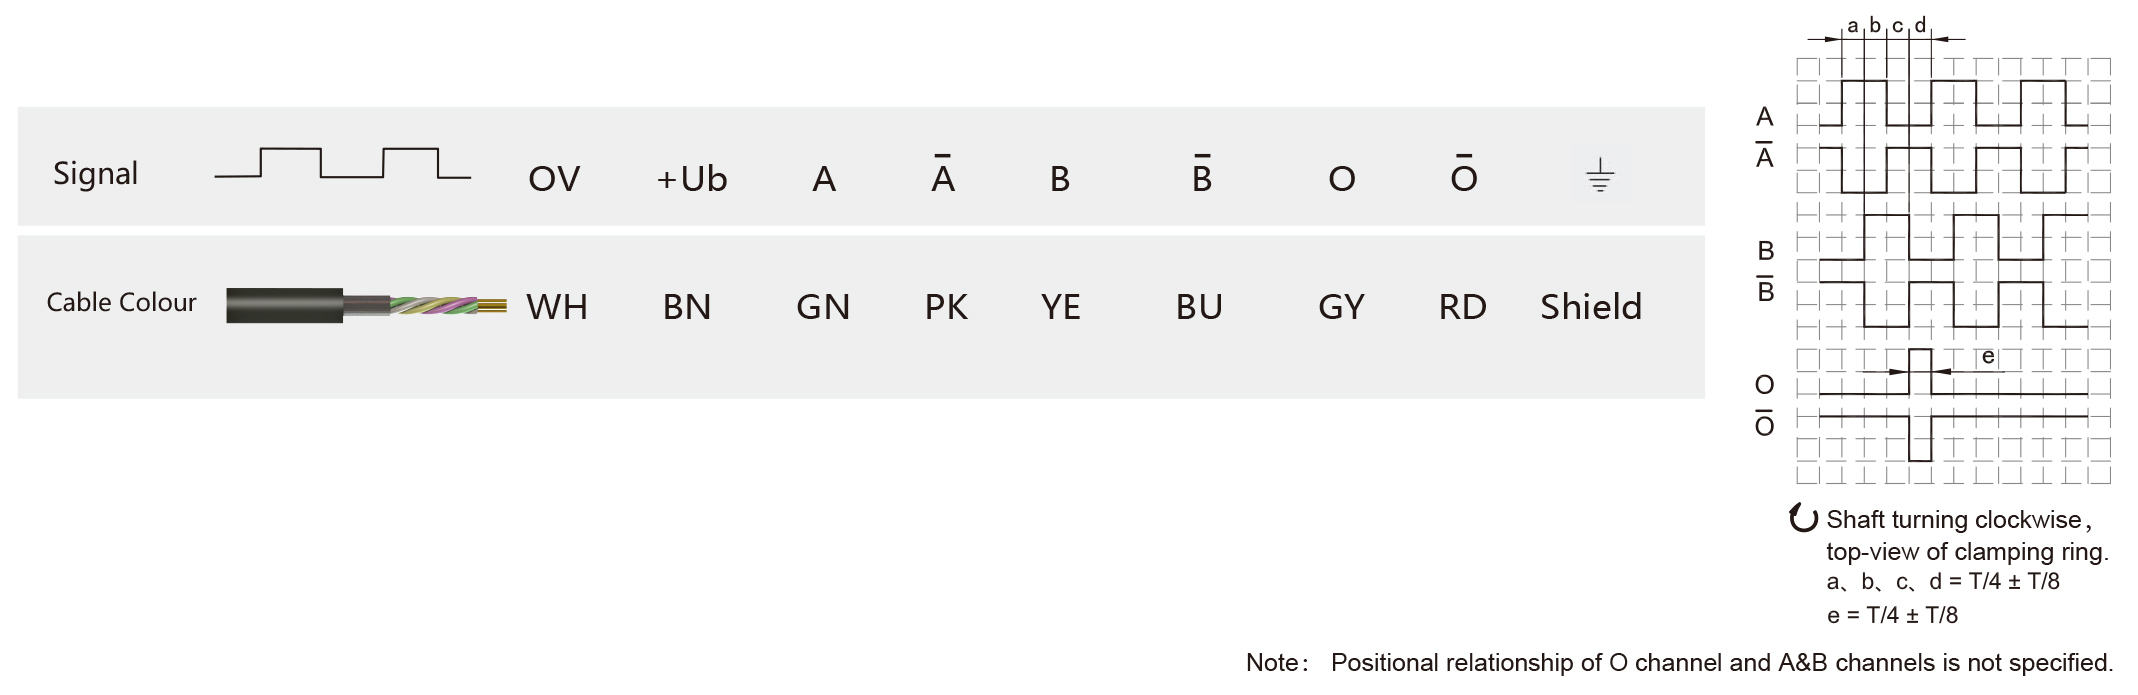Click the PK cable colour code

[x=946, y=307]
